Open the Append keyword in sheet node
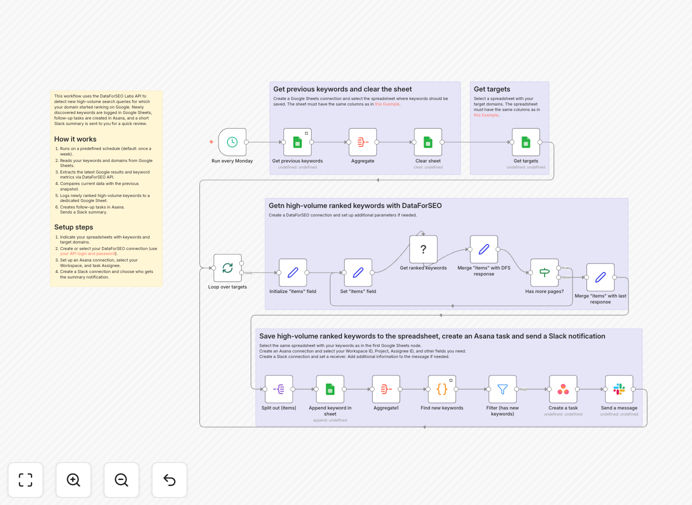Viewport: 692px width, 505px height. [x=330, y=389]
